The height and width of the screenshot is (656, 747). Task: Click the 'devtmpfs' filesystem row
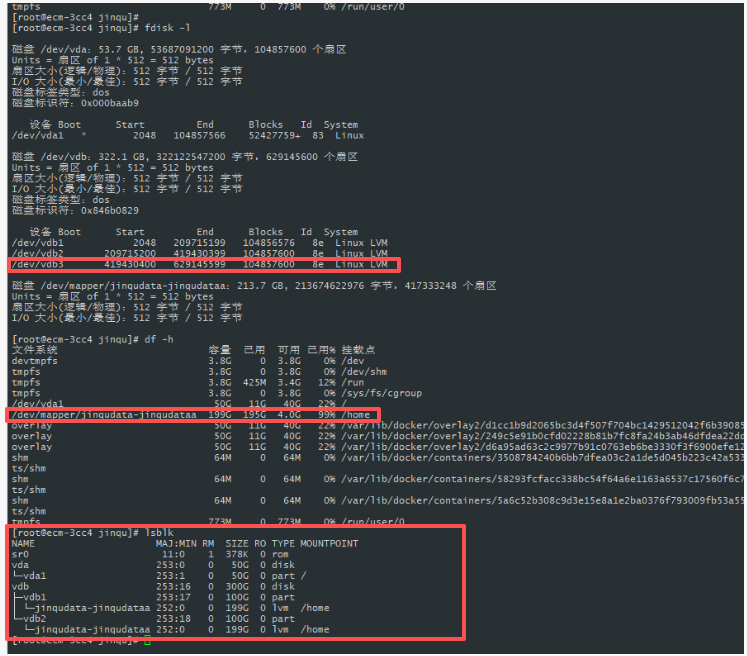tap(188, 361)
